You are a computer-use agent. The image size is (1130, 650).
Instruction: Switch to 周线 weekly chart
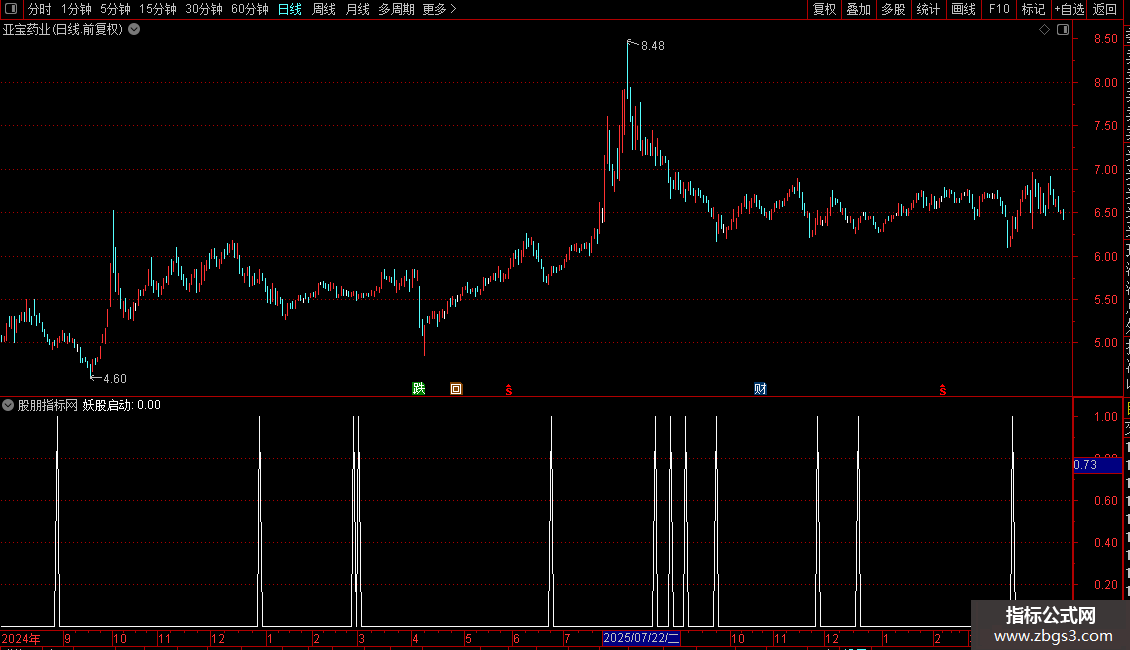tap(324, 9)
